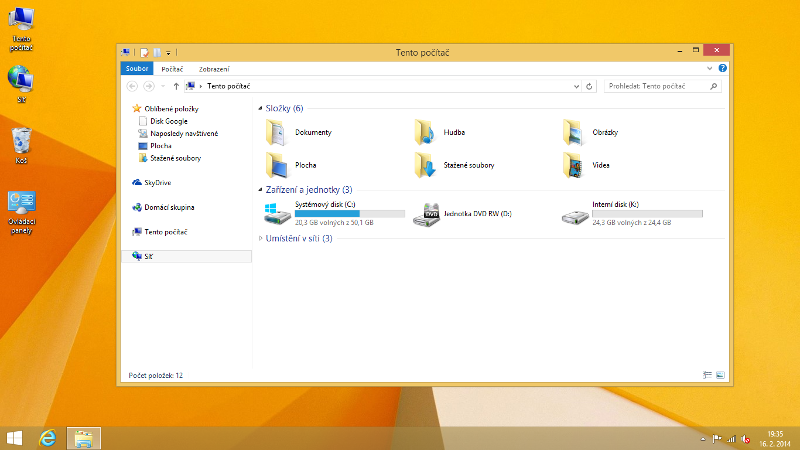Click Domácí skupina in the sidebar
800x450 pixels.
click(168, 207)
